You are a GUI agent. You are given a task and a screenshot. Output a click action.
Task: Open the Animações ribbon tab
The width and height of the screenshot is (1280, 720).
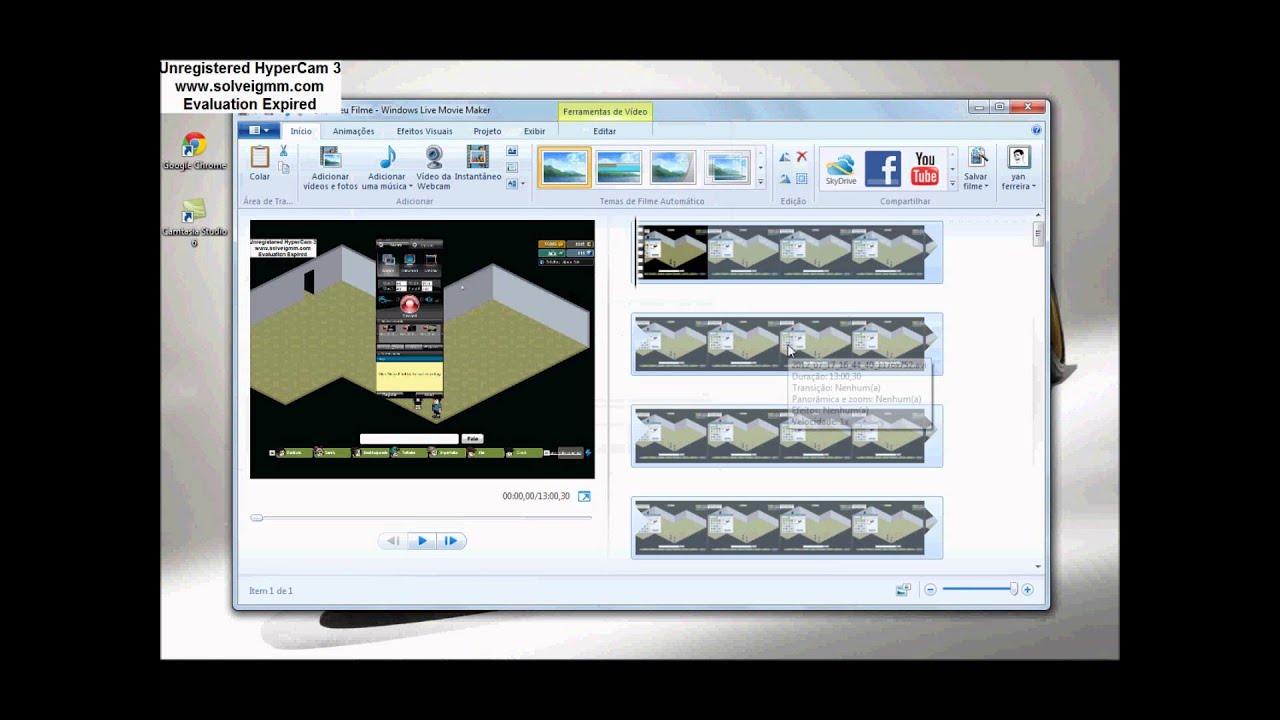pyautogui.click(x=353, y=131)
